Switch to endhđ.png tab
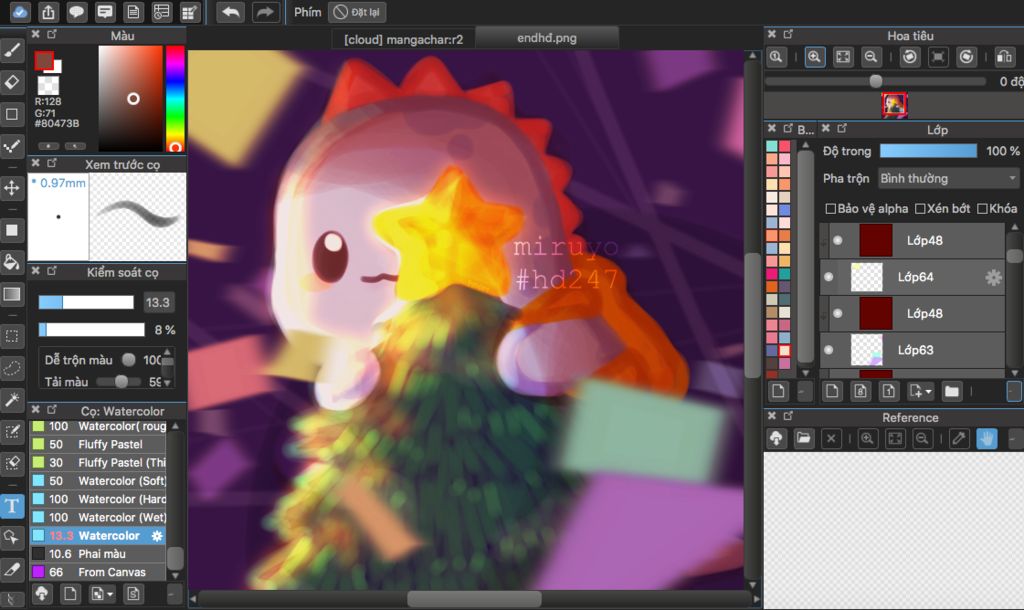Viewport: 1024px width, 610px height. click(x=547, y=38)
